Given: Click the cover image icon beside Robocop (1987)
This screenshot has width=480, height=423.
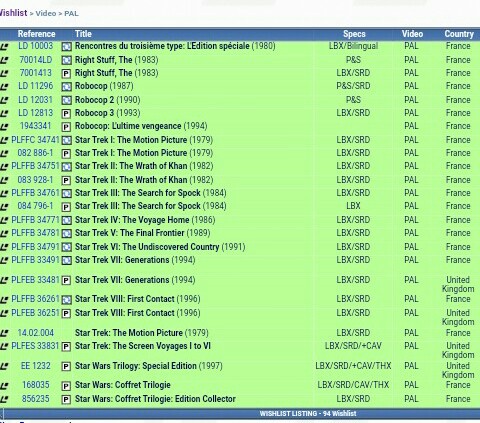Looking at the screenshot, I should click(66, 87).
